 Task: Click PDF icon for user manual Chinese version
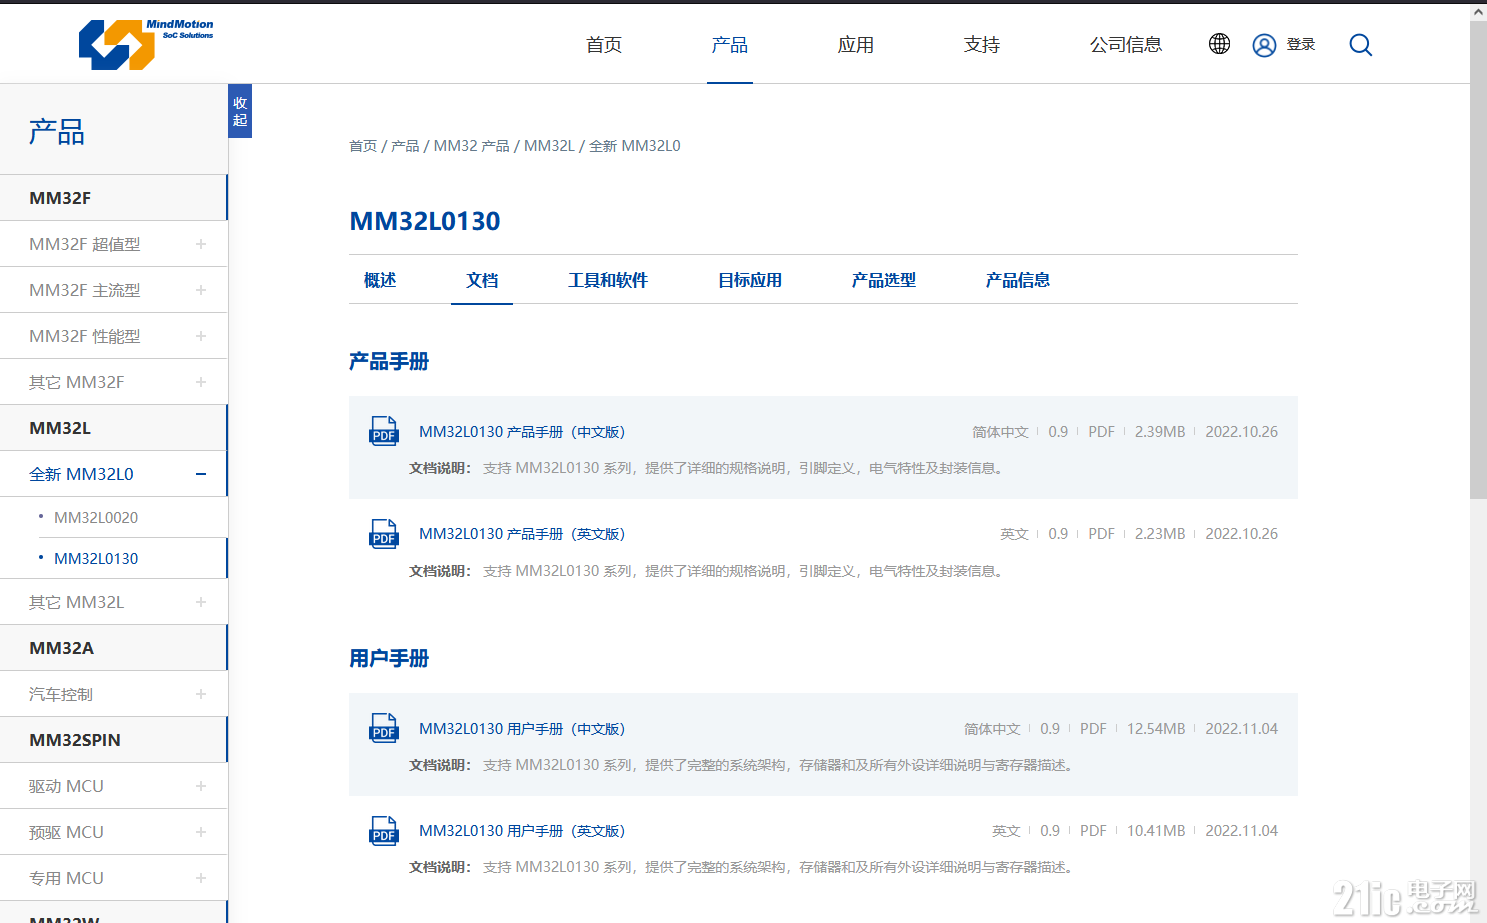pyautogui.click(x=384, y=728)
